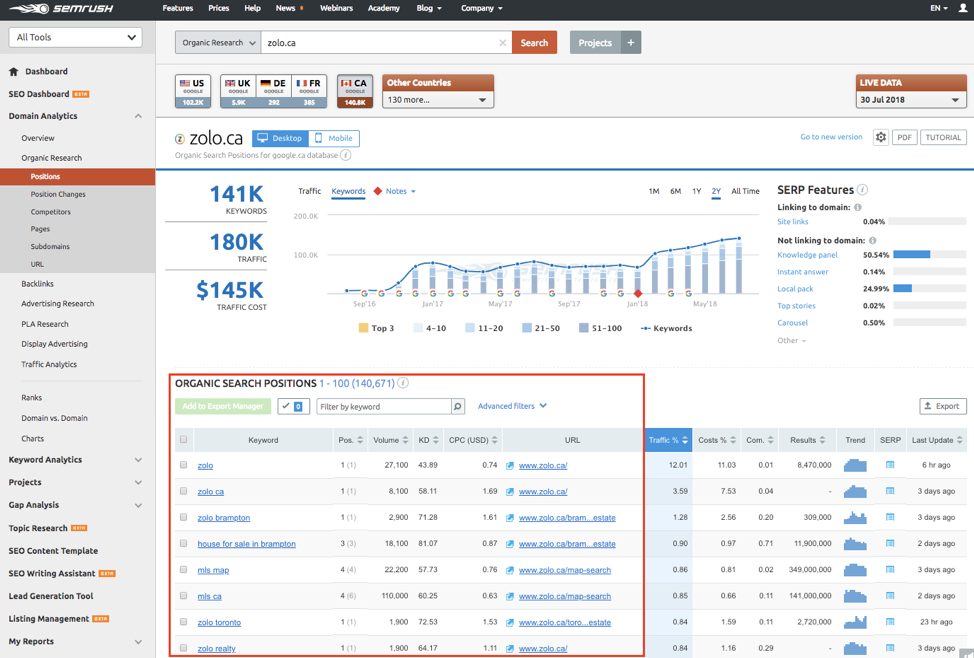Check the box for zolo realty keyword

(x=183, y=647)
